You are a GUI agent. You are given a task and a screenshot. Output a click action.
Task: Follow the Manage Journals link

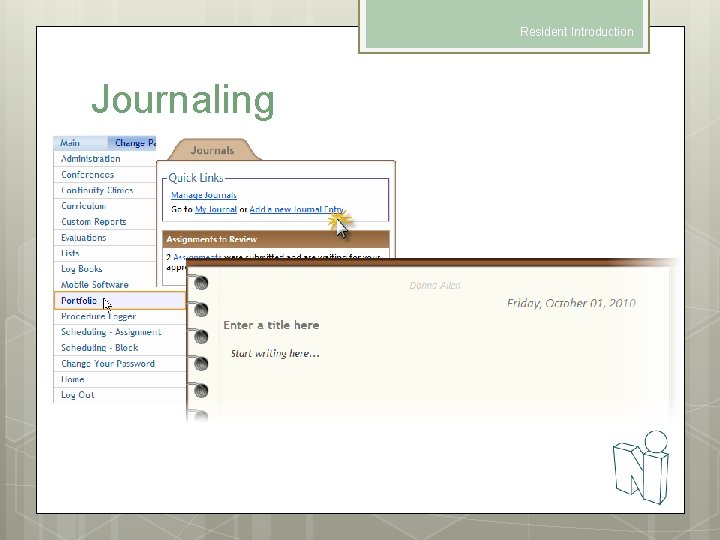pyautogui.click(x=204, y=195)
